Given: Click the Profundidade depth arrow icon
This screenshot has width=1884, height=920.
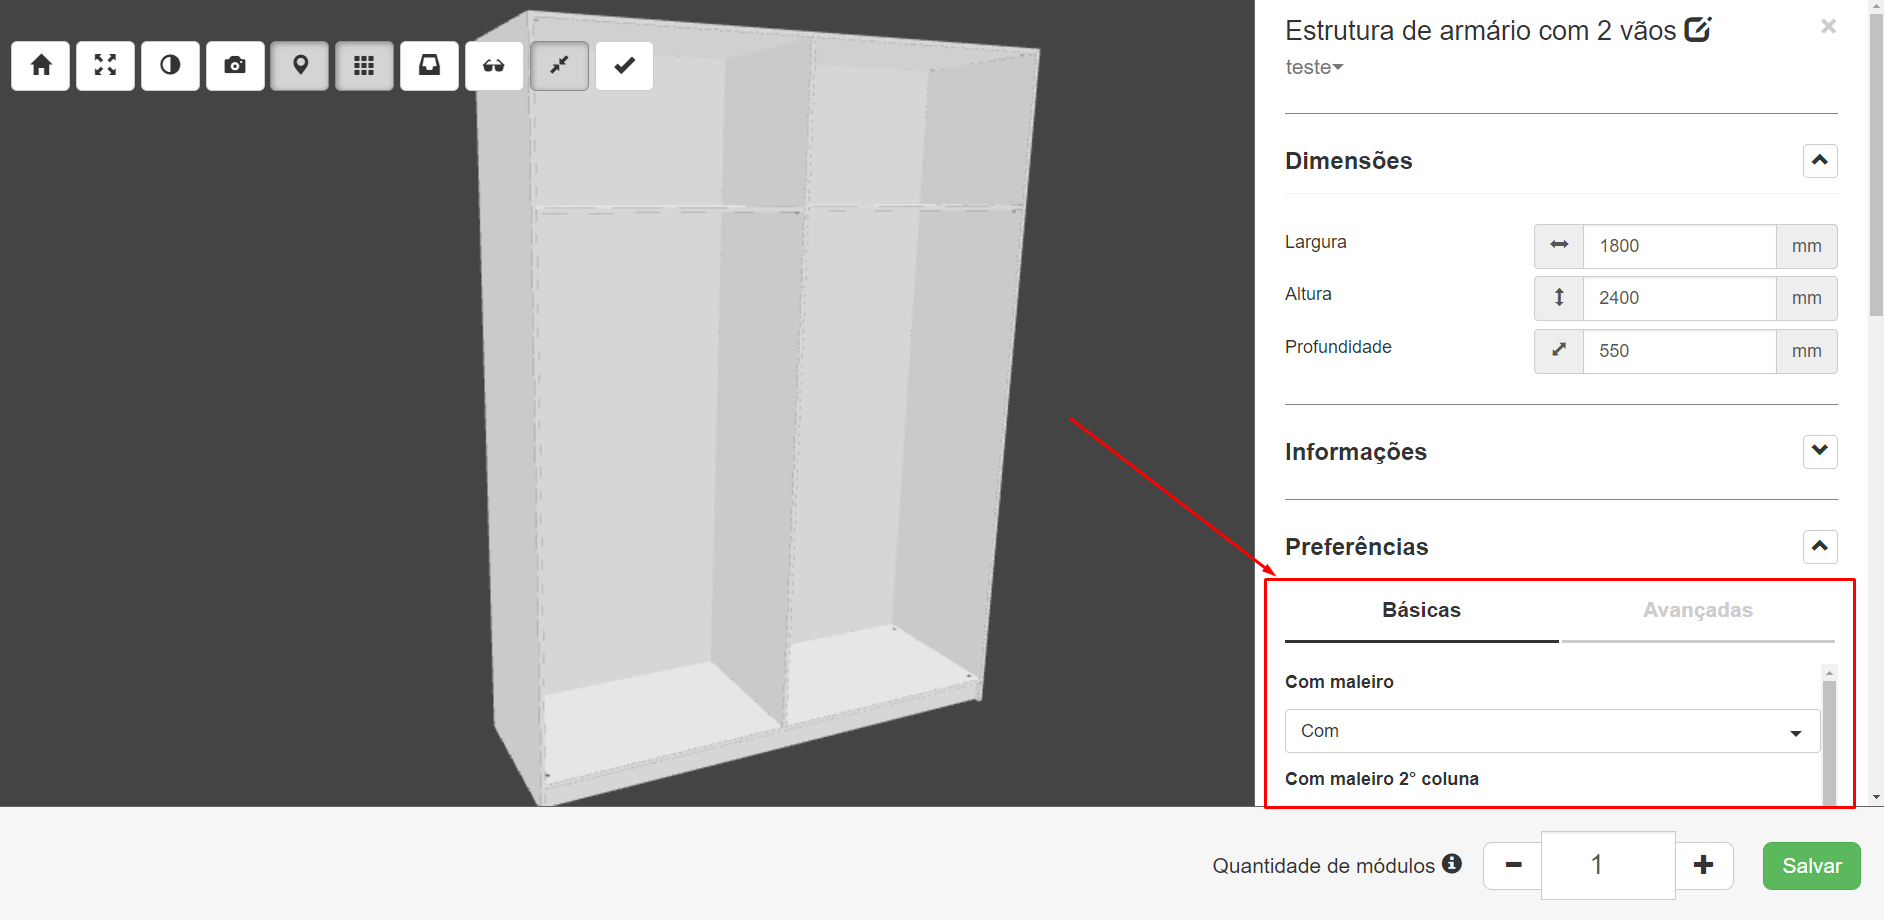Looking at the screenshot, I should click(1559, 351).
